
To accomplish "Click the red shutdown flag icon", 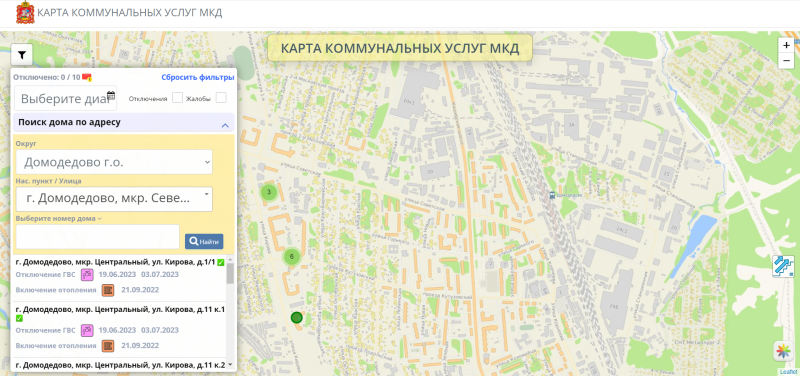I will (87, 78).
